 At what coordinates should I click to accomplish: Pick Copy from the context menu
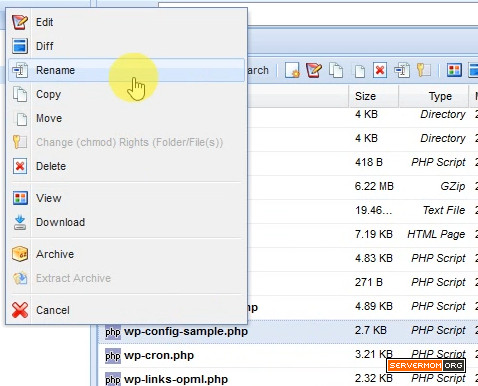pos(126,94)
